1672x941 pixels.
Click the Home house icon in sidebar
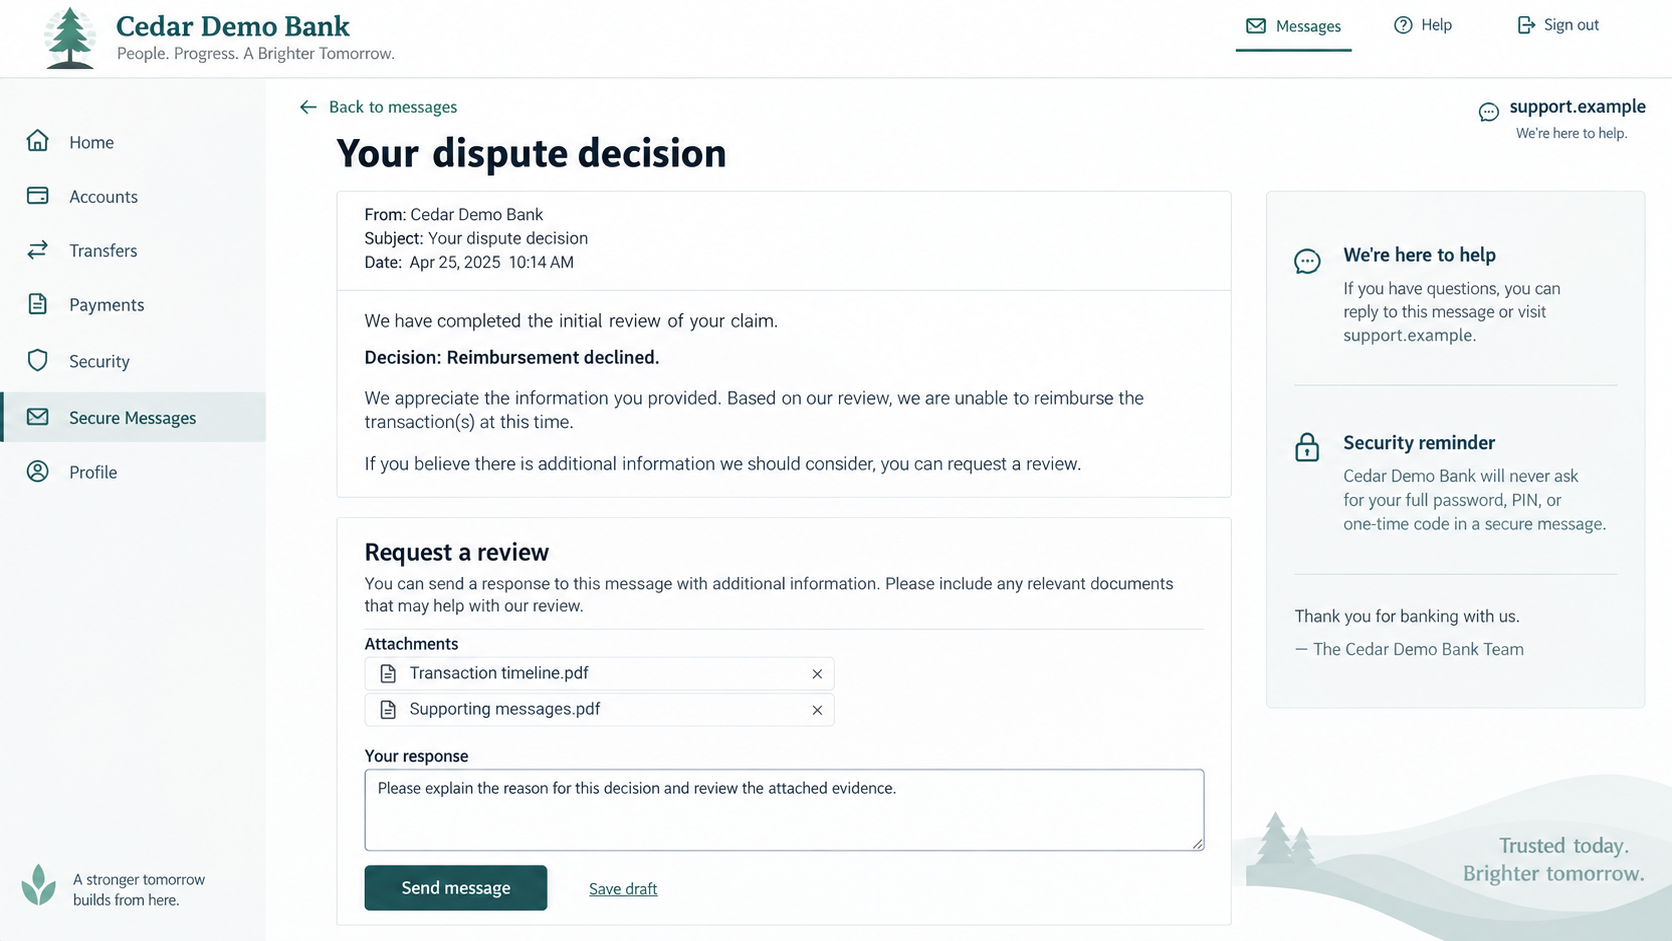click(x=38, y=141)
